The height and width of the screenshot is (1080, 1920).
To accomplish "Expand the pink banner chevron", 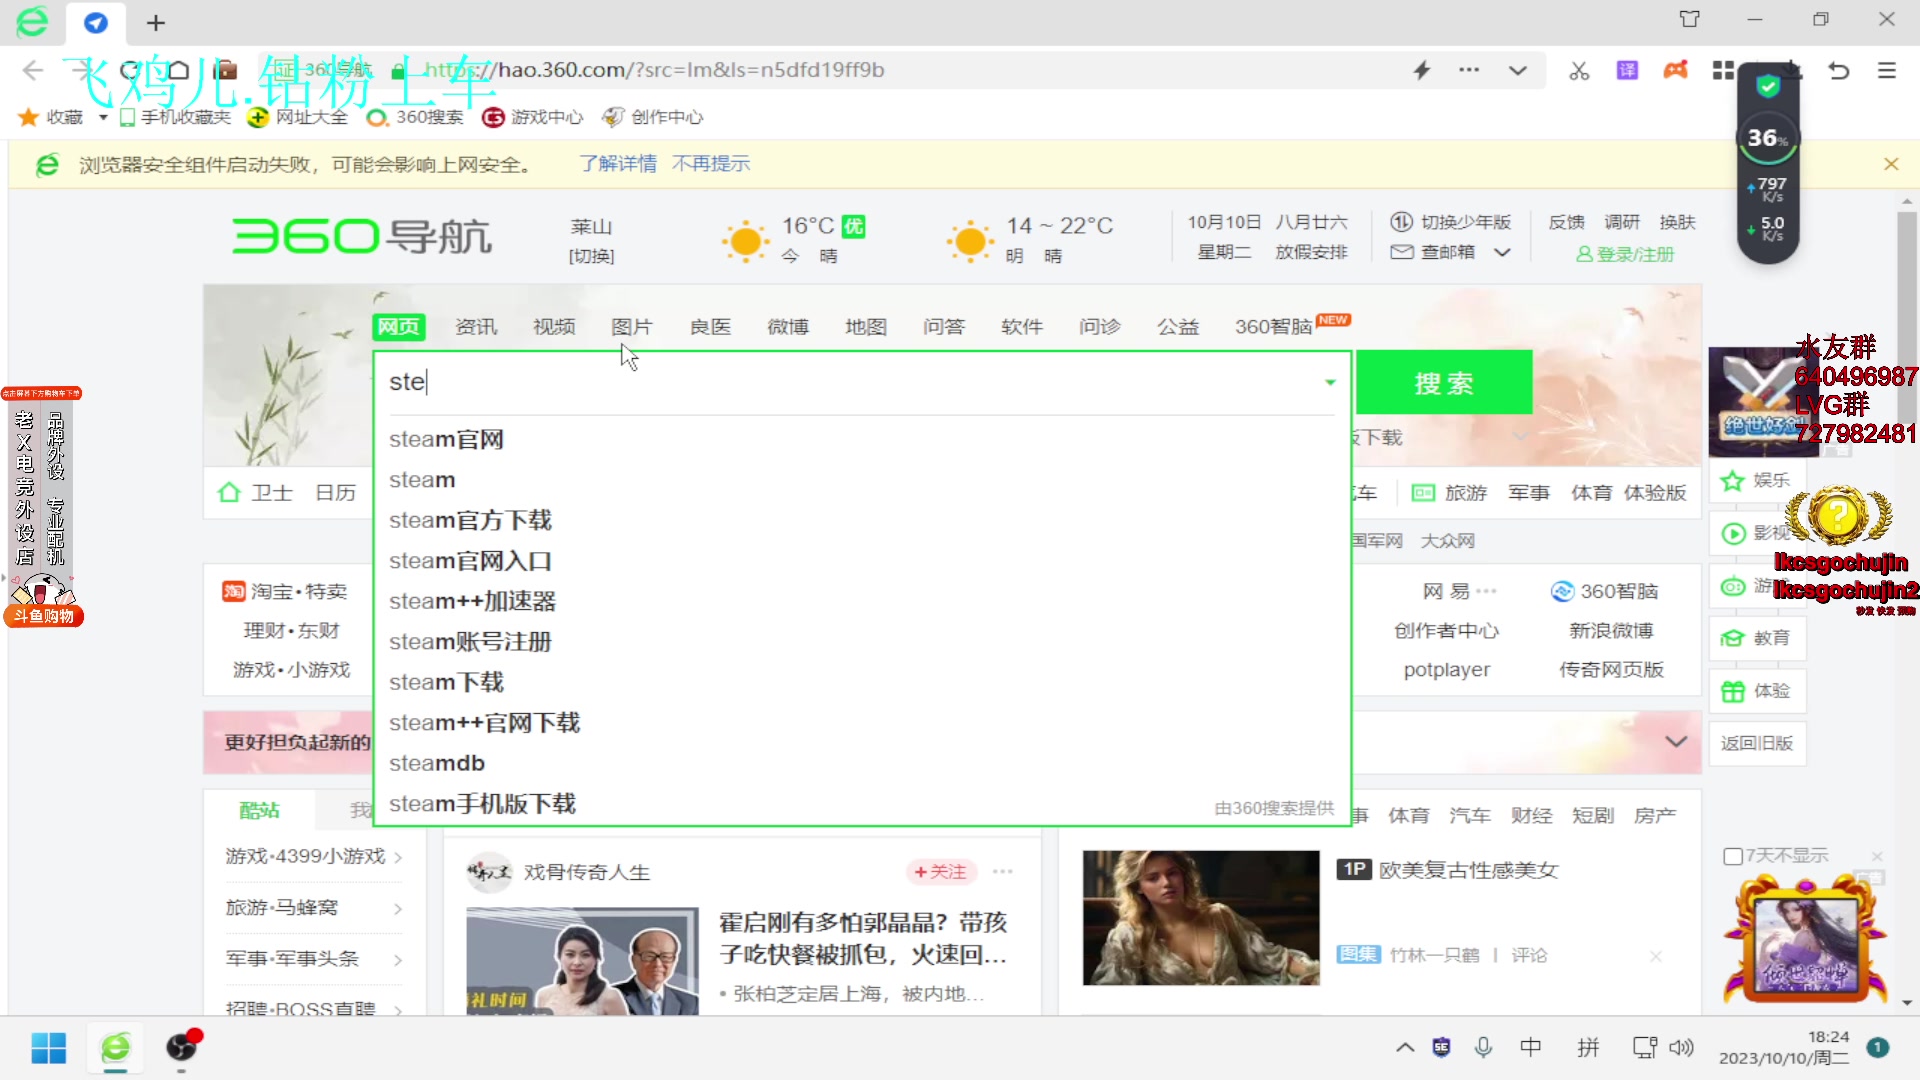I will tap(1677, 742).
